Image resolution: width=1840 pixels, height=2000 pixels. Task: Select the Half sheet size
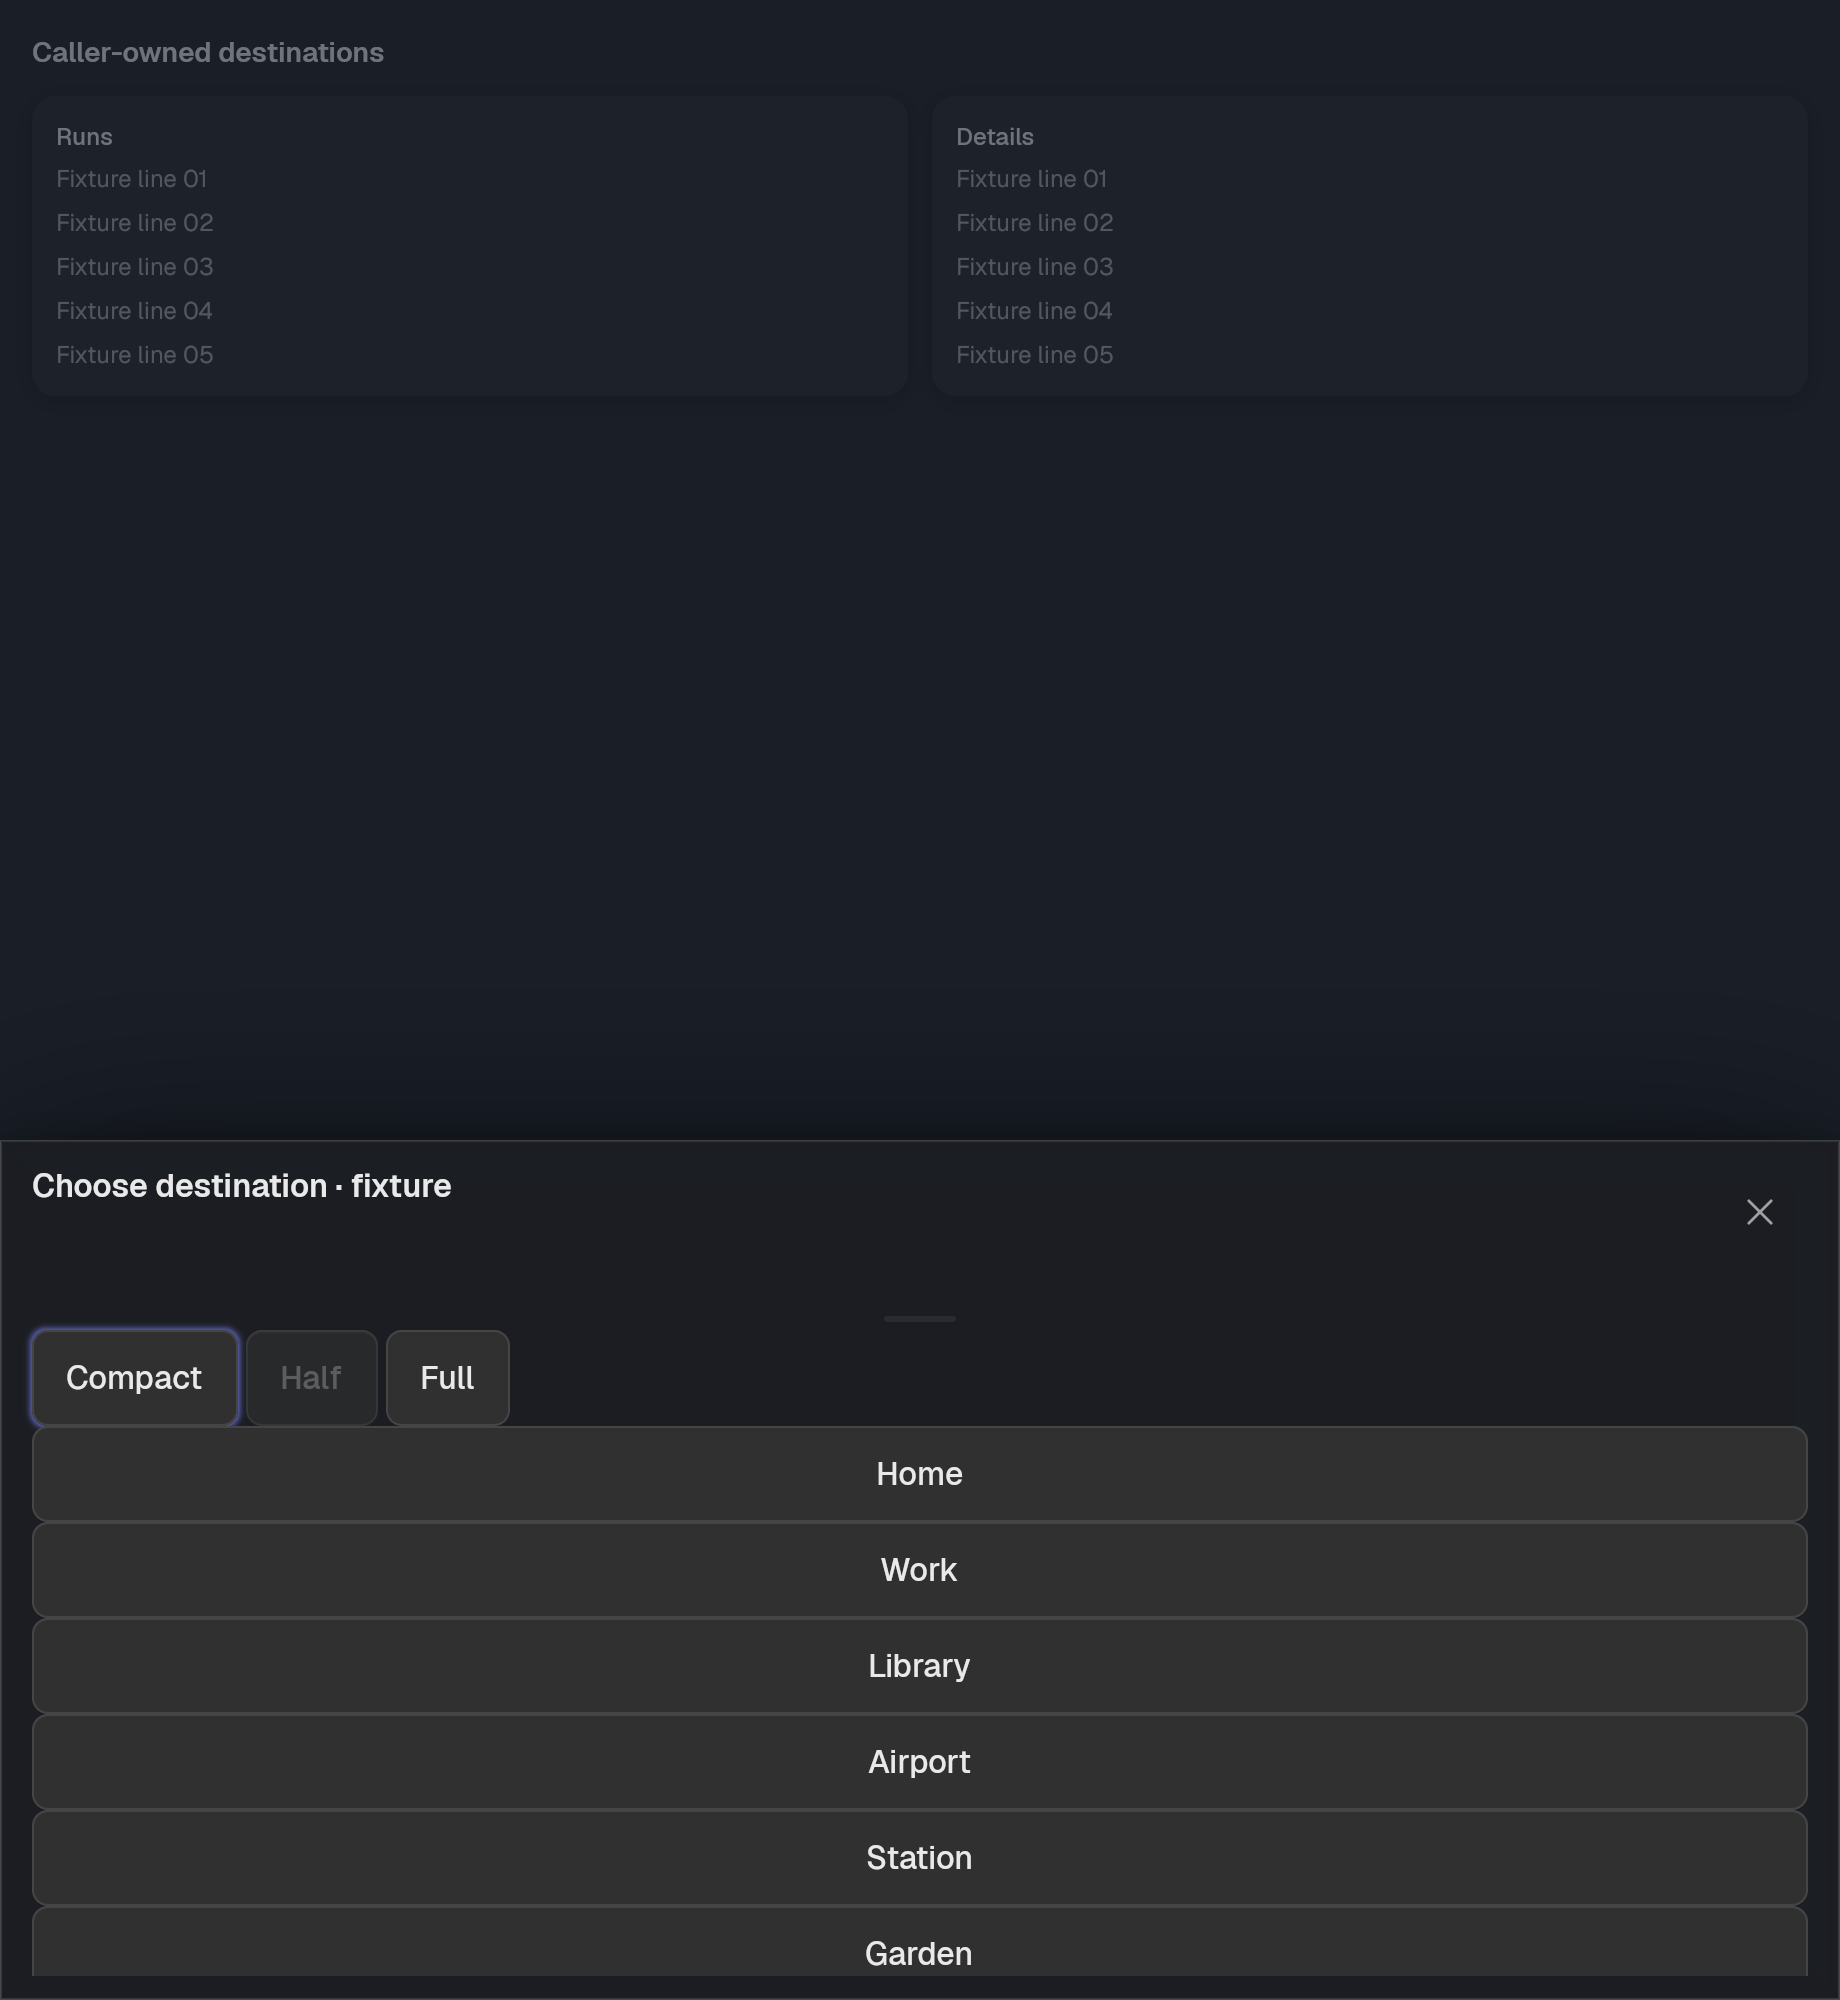click(311, 1378)
